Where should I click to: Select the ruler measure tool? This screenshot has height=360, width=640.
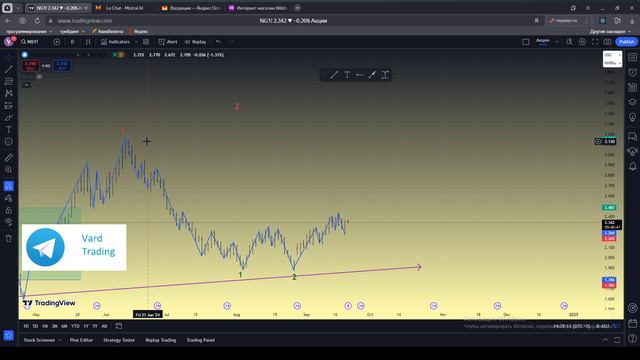point(9,158)
